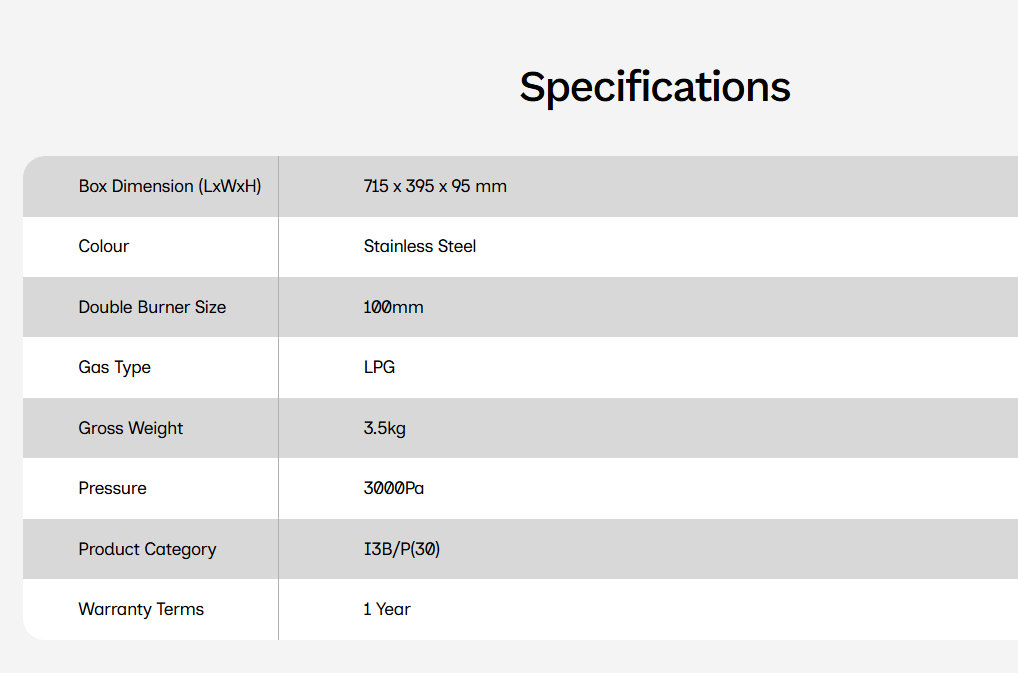This screenshot has width=1018, height=673.
Task: Click the LPG gas type value
Action: [379, 367]
